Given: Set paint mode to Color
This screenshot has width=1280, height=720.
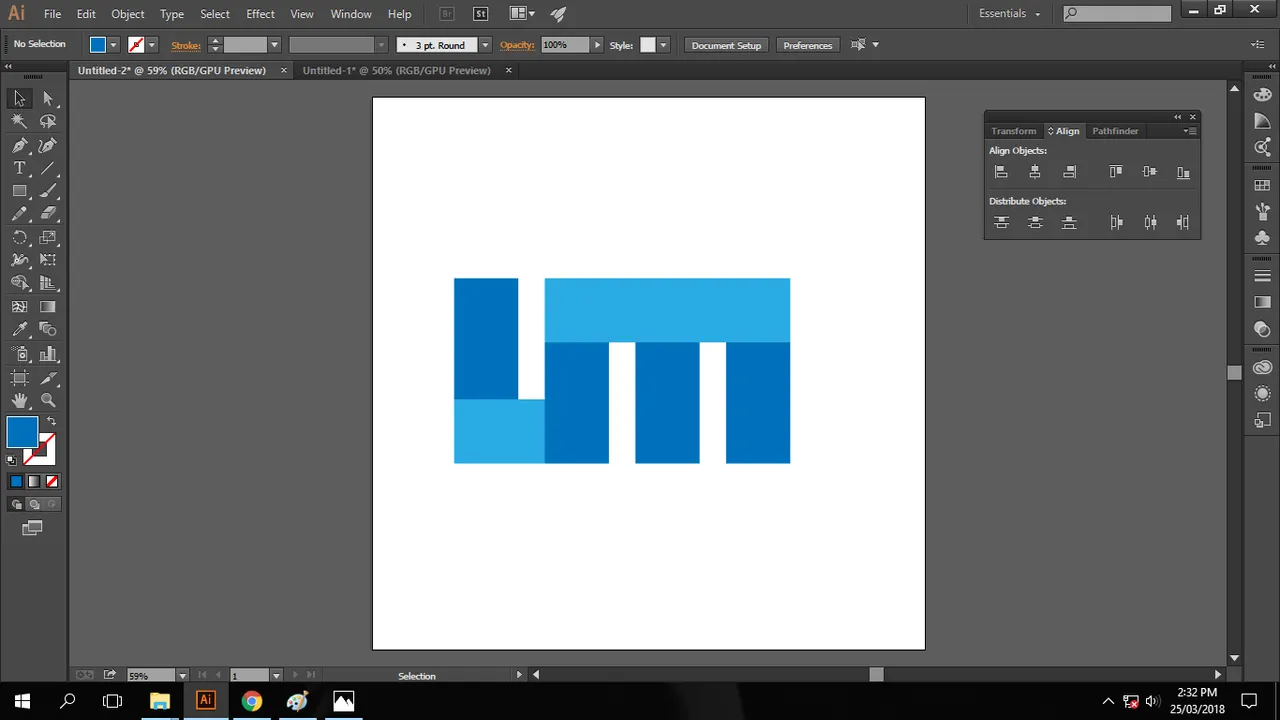Looking at the screenshot, I should 16,481.
